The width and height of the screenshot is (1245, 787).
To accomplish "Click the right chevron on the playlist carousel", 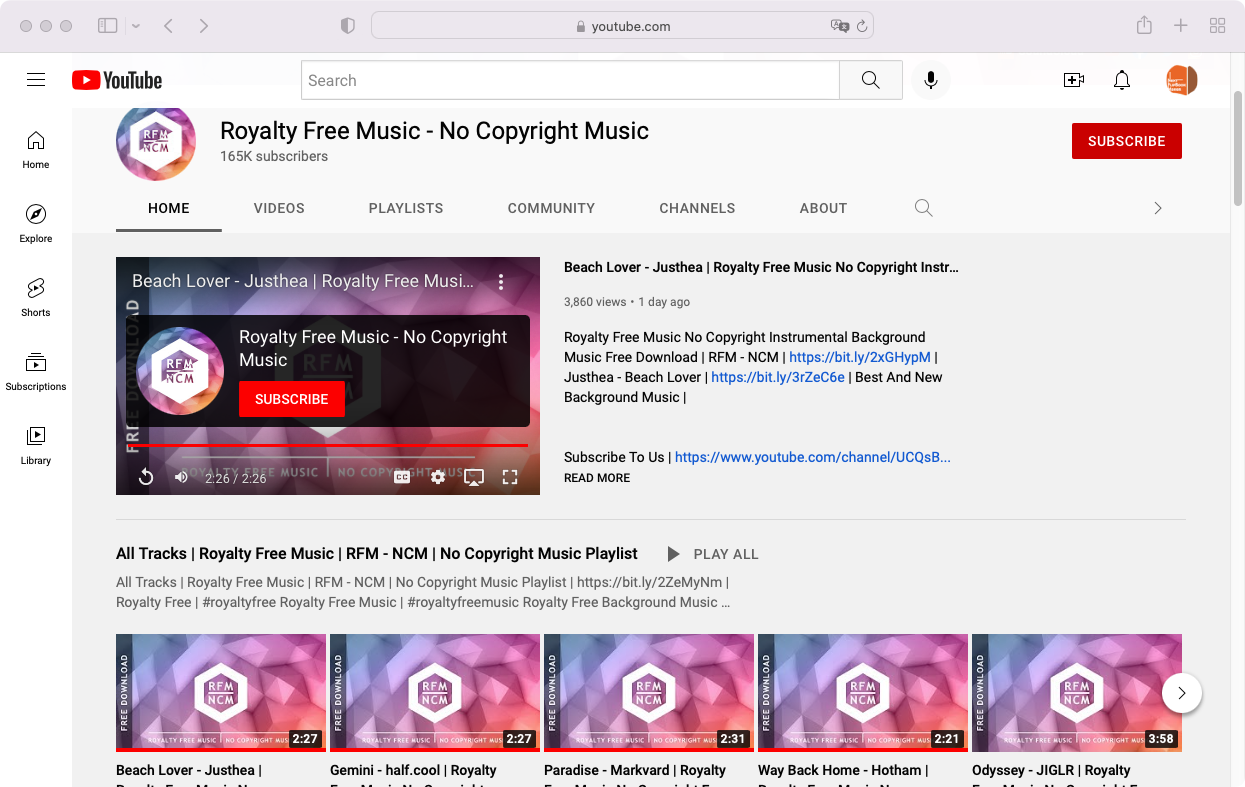I will click(x=1182, y=693).
